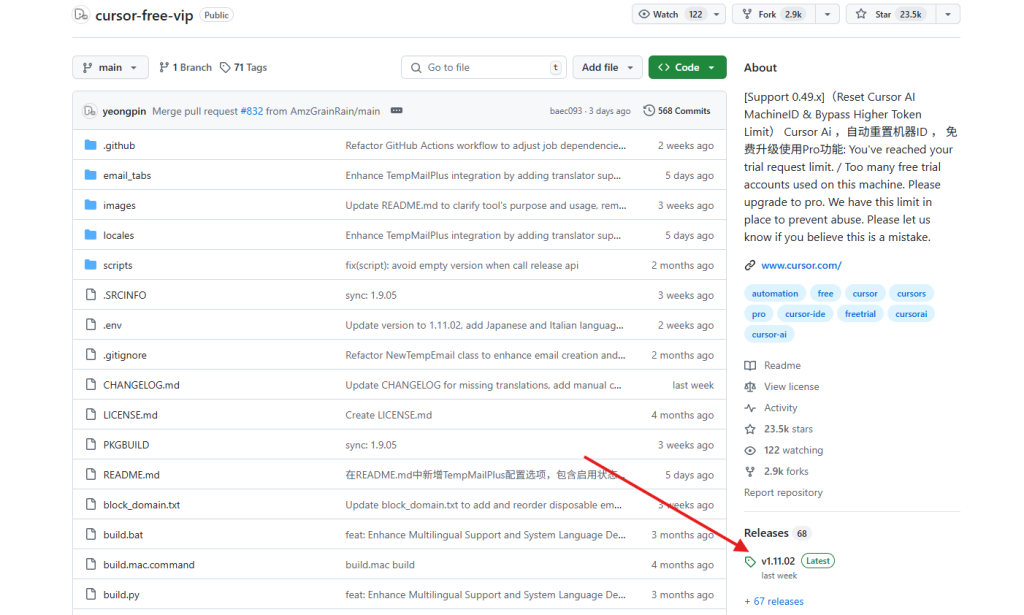Open the main branch dropdown

(x=110, y=67)
